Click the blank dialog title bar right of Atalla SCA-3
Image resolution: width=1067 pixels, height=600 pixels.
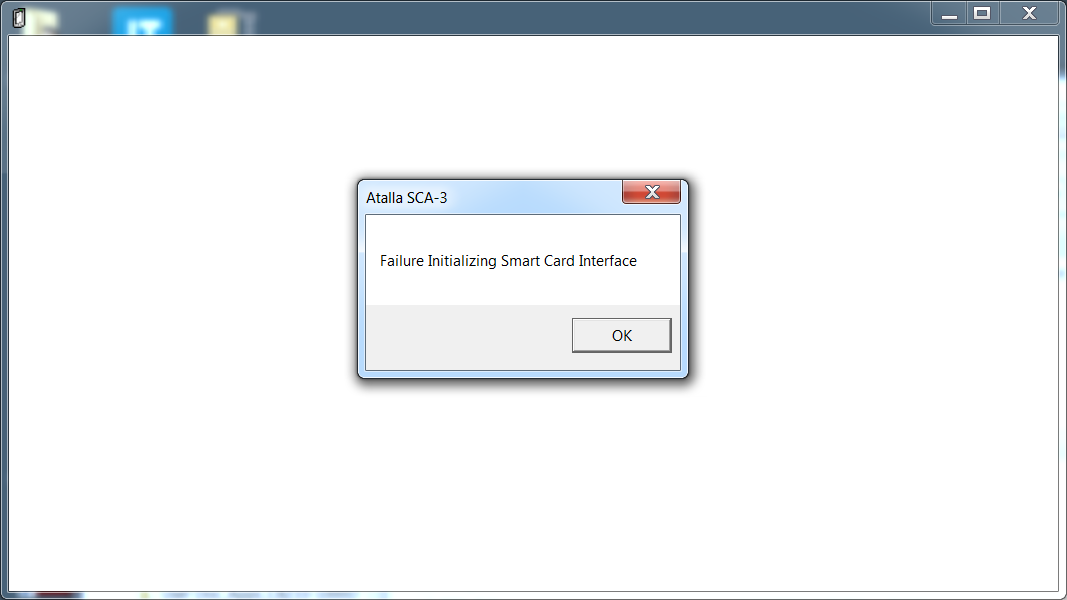534,197
